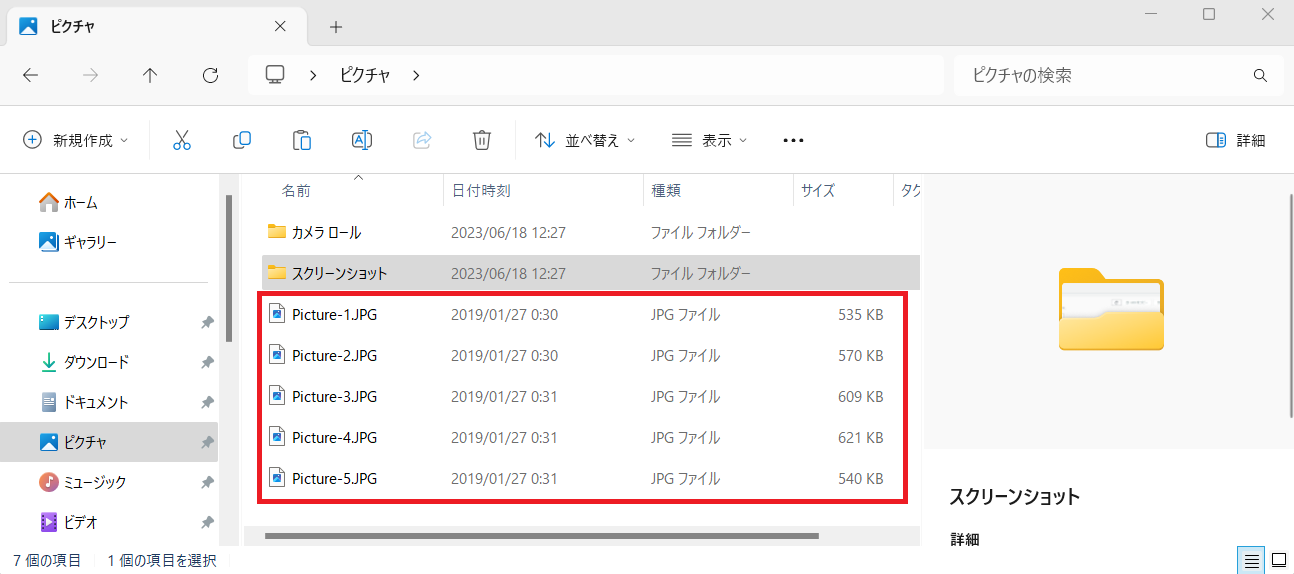Open the 新規作成 dropdown
This screenshot has height=574, width=1294.
click(76, 140)
